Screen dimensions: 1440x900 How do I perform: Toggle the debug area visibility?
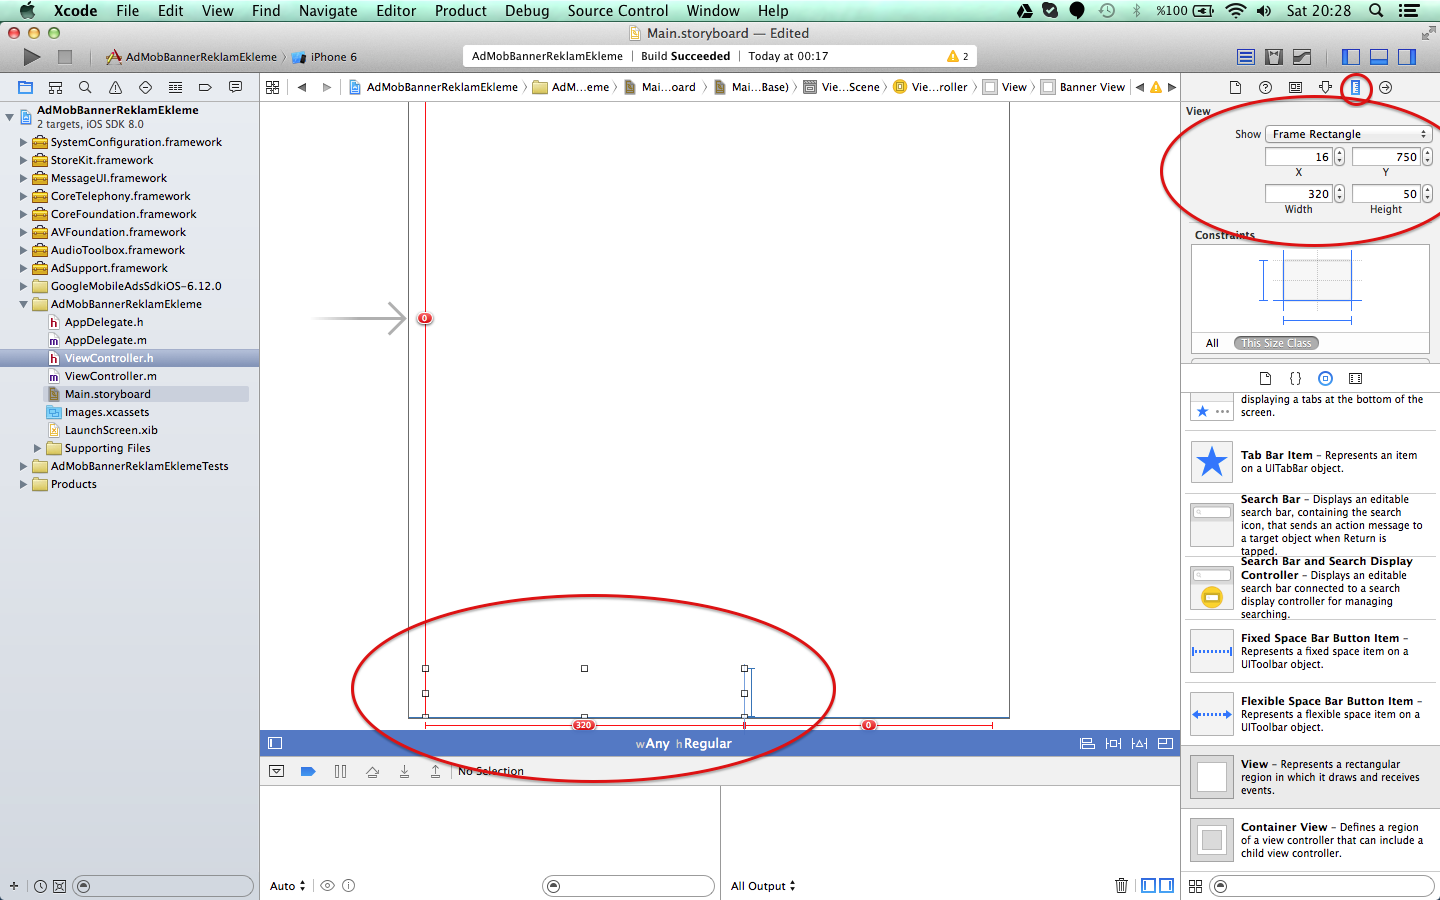coord(1378,57)
